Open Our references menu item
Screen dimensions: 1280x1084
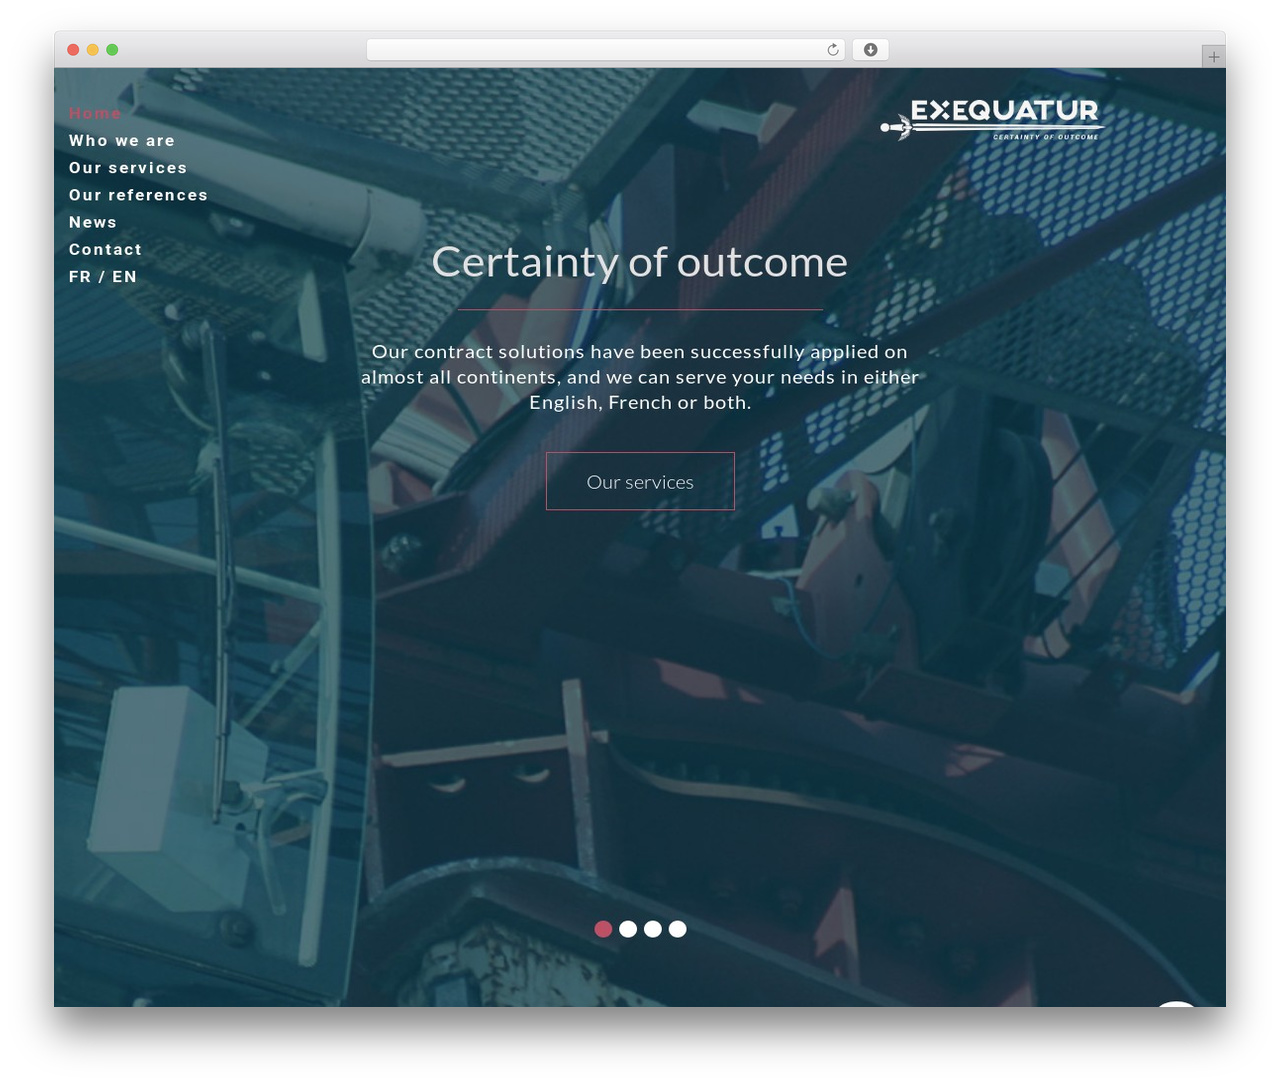tap(138, 195)
